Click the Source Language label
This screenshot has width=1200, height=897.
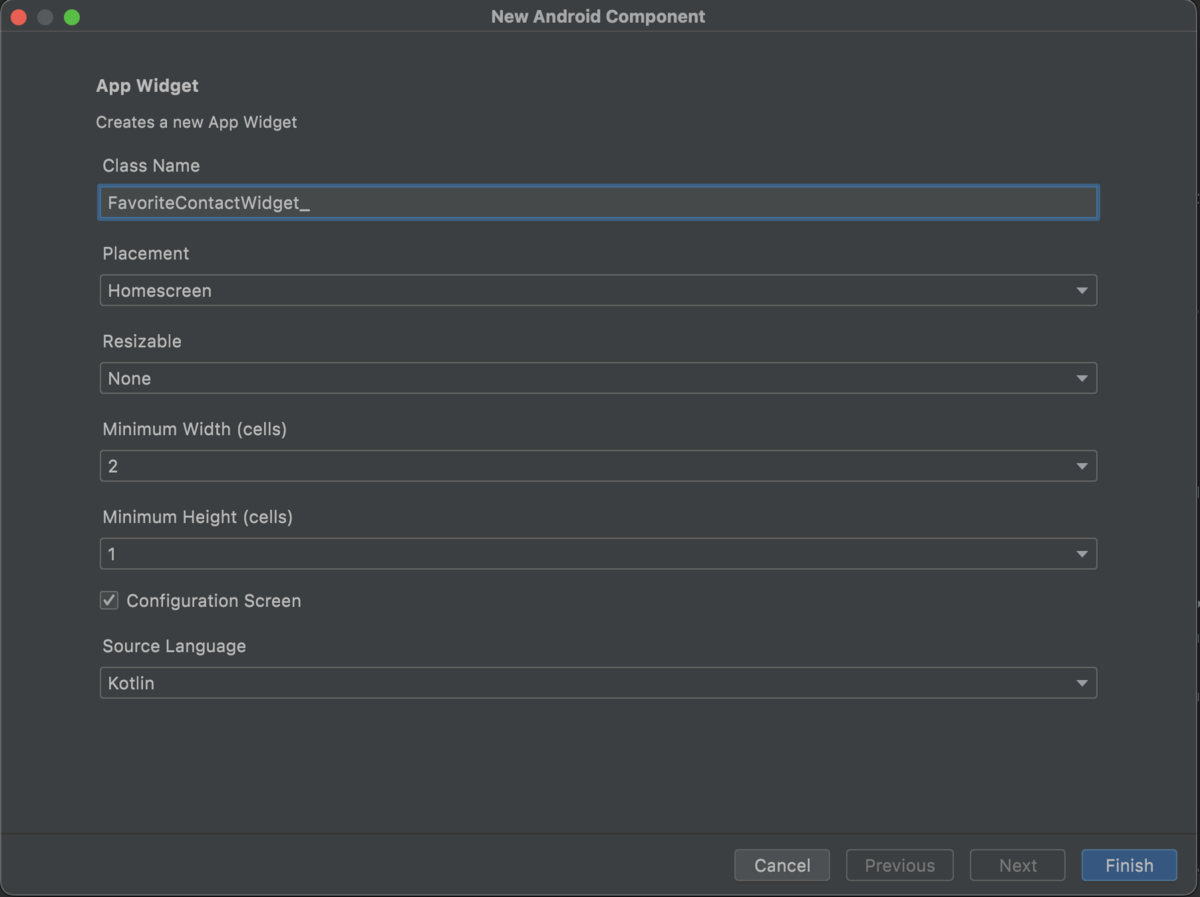point(174,646)
